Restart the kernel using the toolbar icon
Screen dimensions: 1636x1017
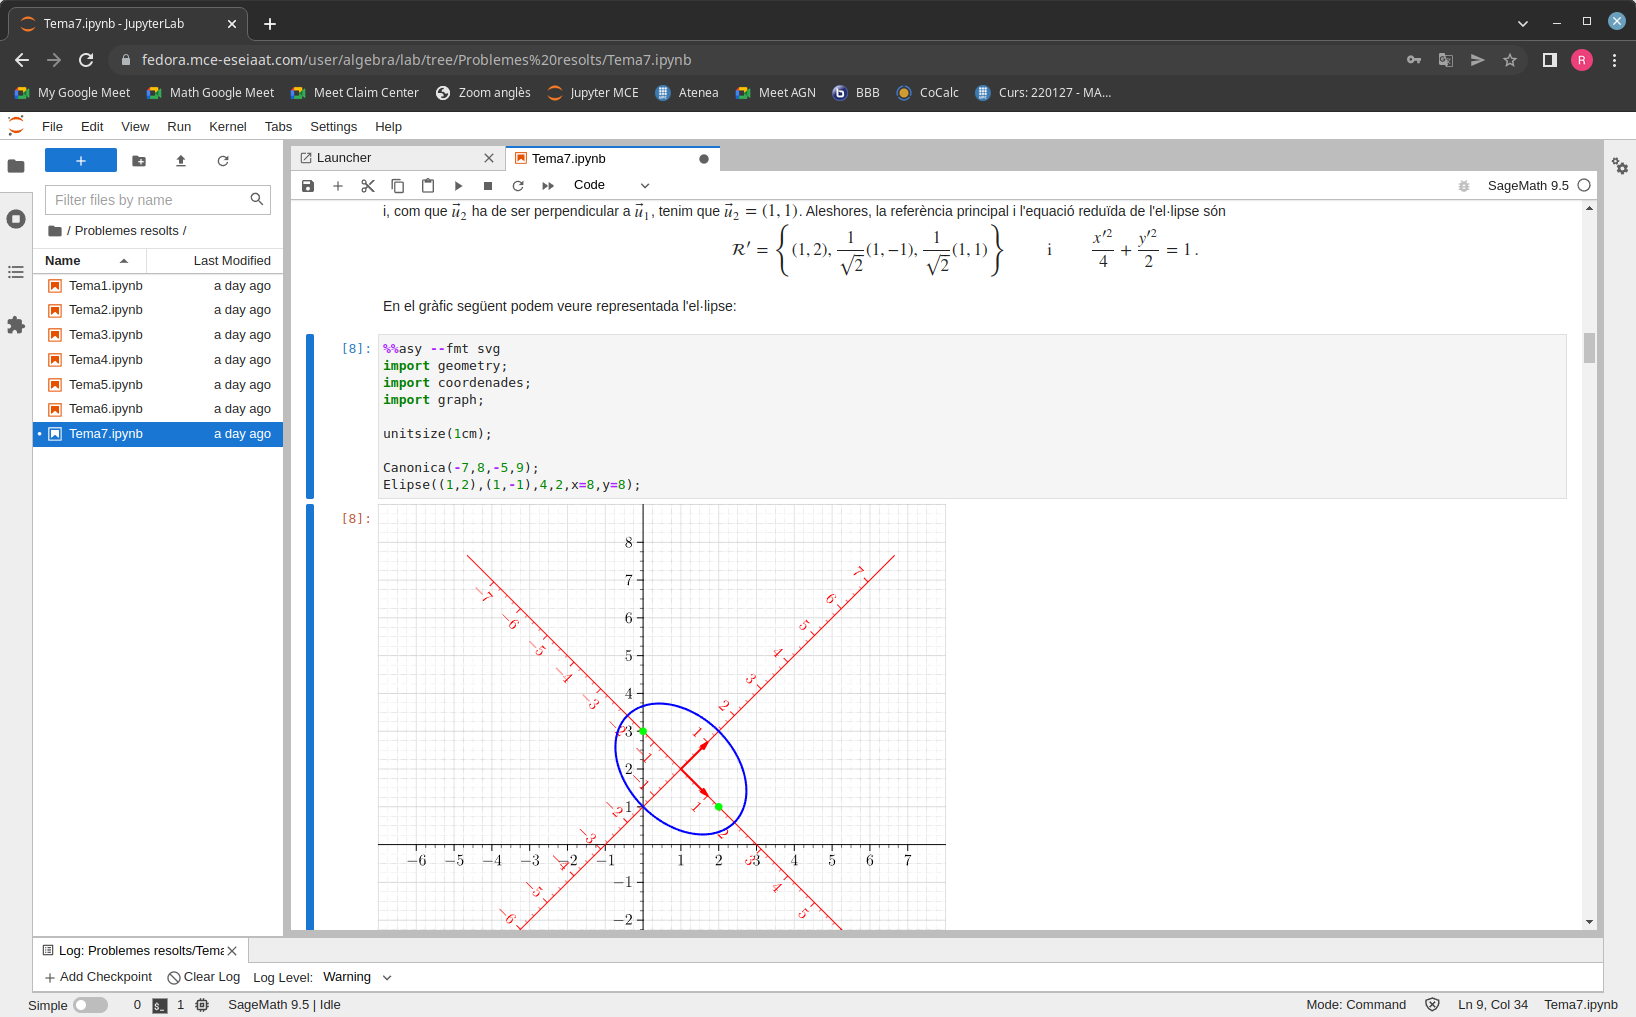518,186
